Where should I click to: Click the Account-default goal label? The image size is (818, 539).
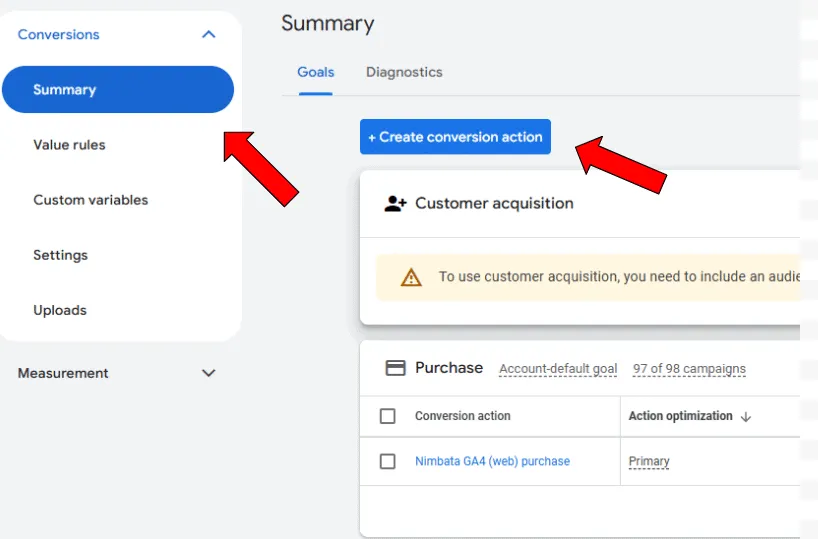tap(558, 369)
